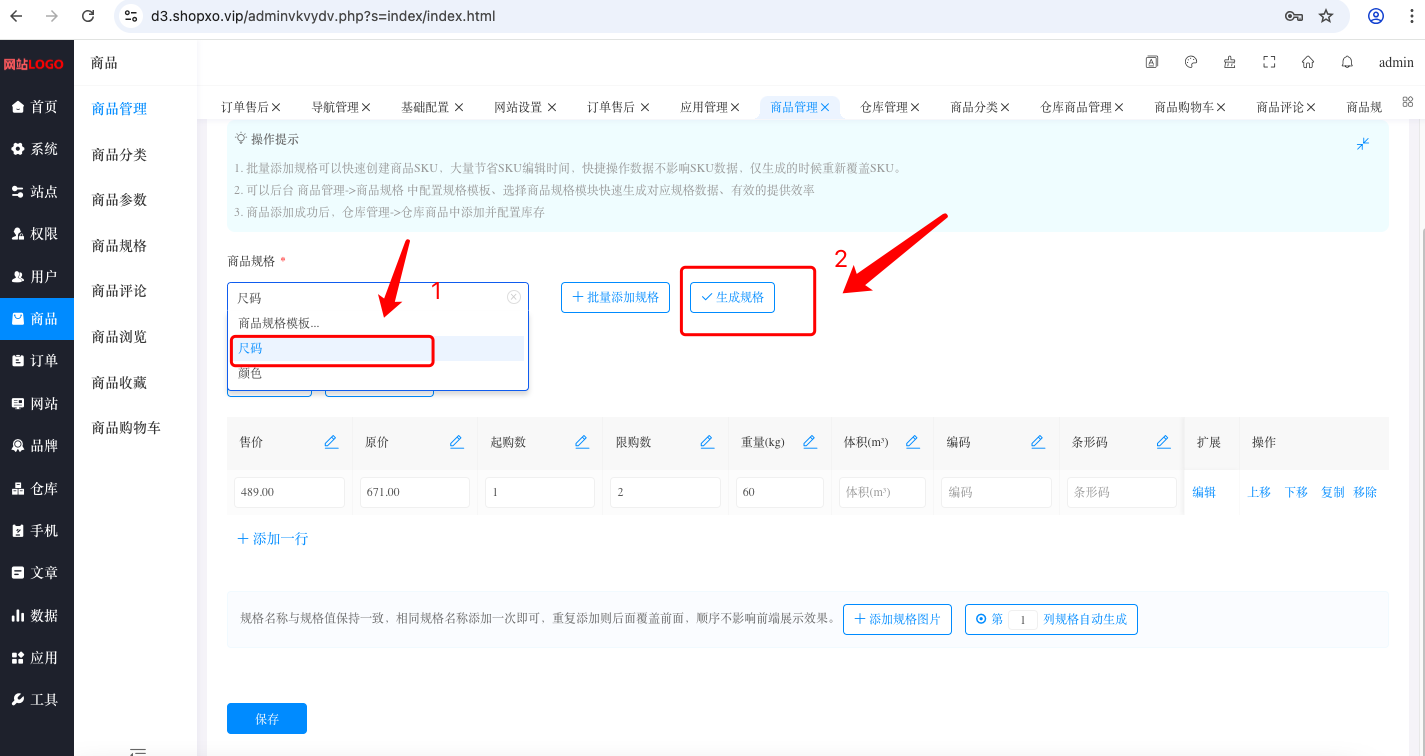Switch to the 导航管理 tab
The image size is (1425, 756).
[334, 107]
